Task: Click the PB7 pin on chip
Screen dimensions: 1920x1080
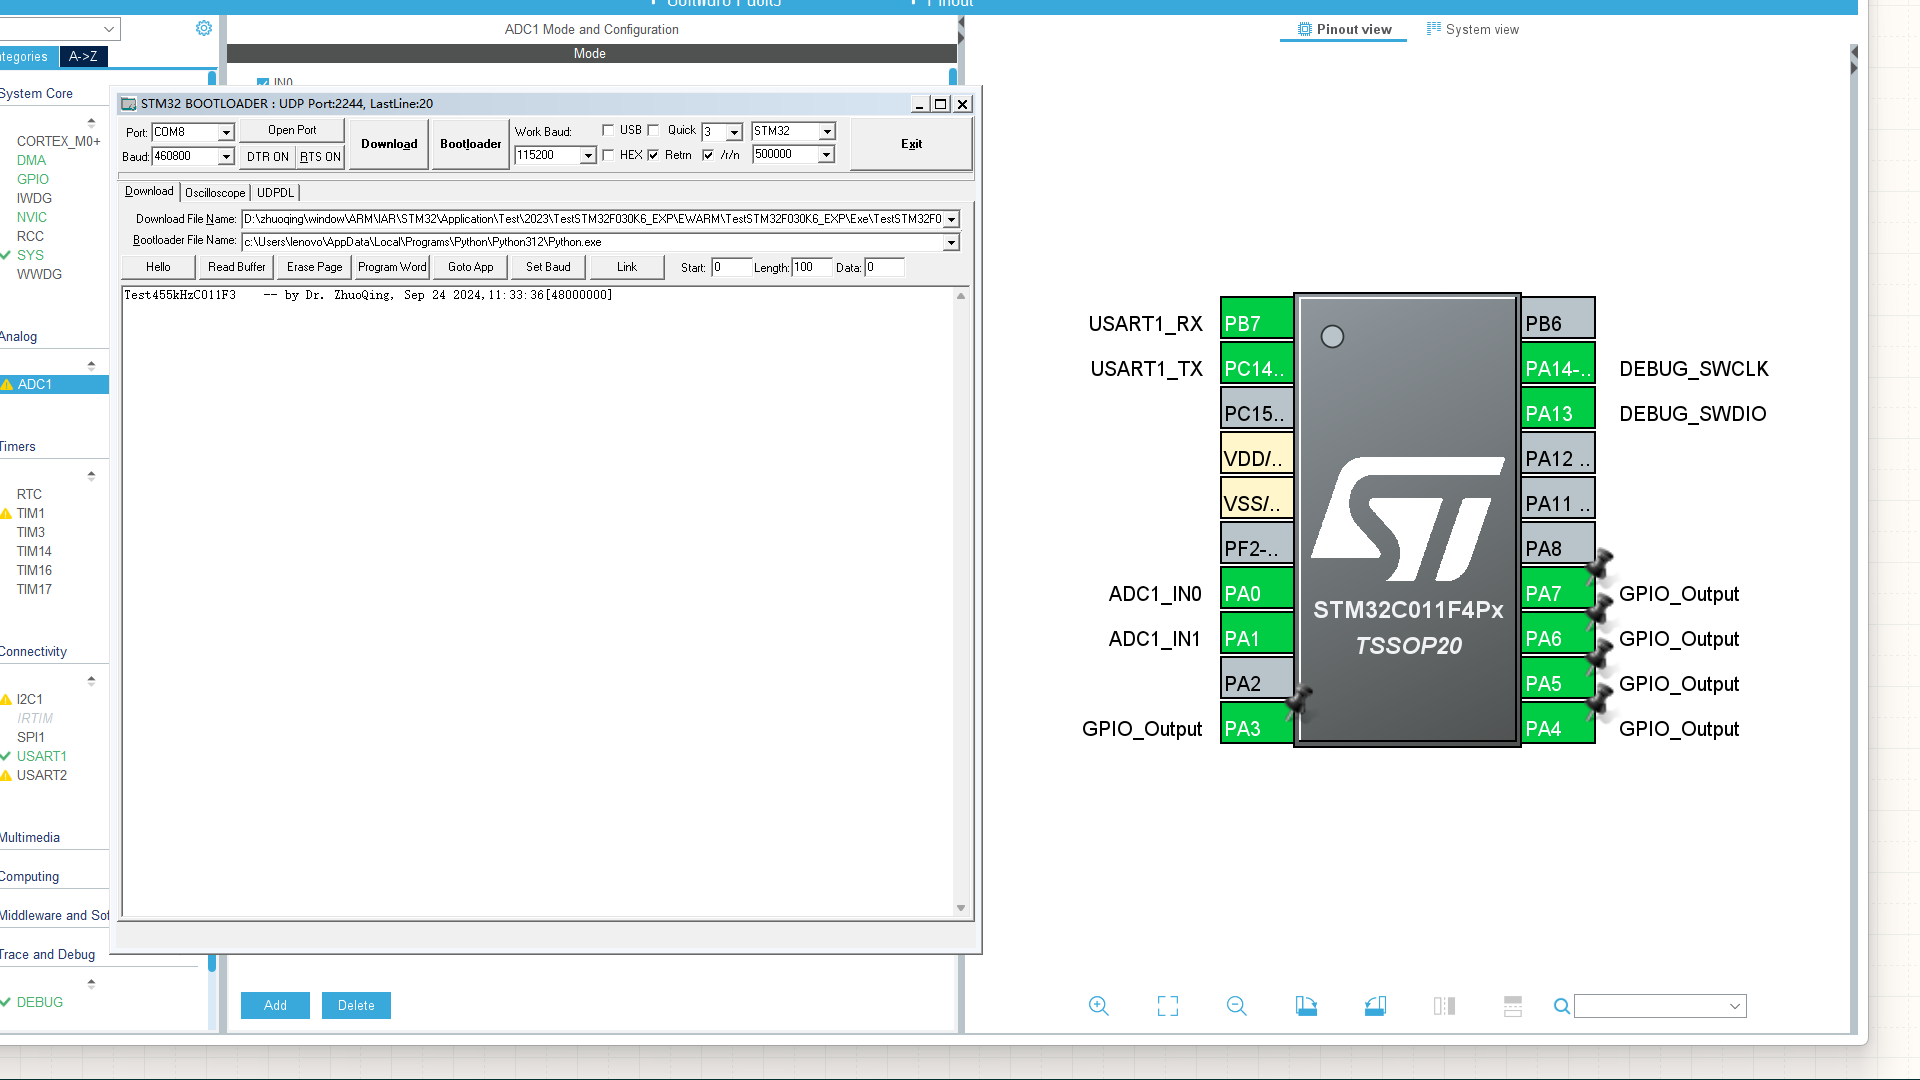Action: point(1257,319)
